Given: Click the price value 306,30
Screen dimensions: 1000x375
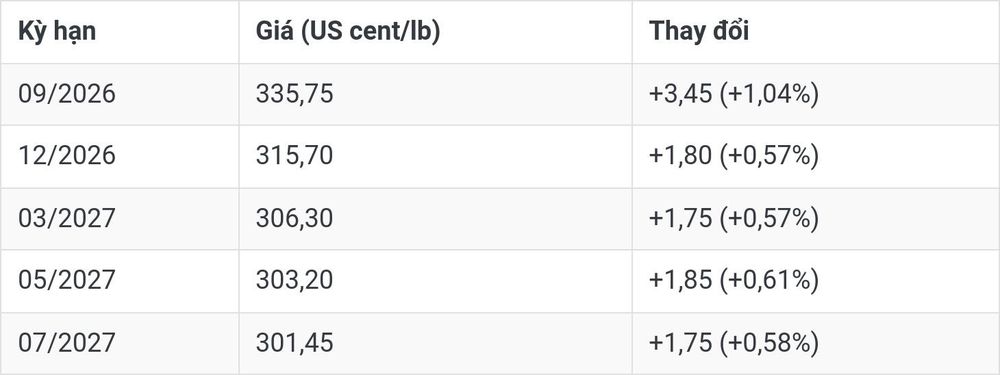Looking at the screenshot, I should tap(295, 218).
